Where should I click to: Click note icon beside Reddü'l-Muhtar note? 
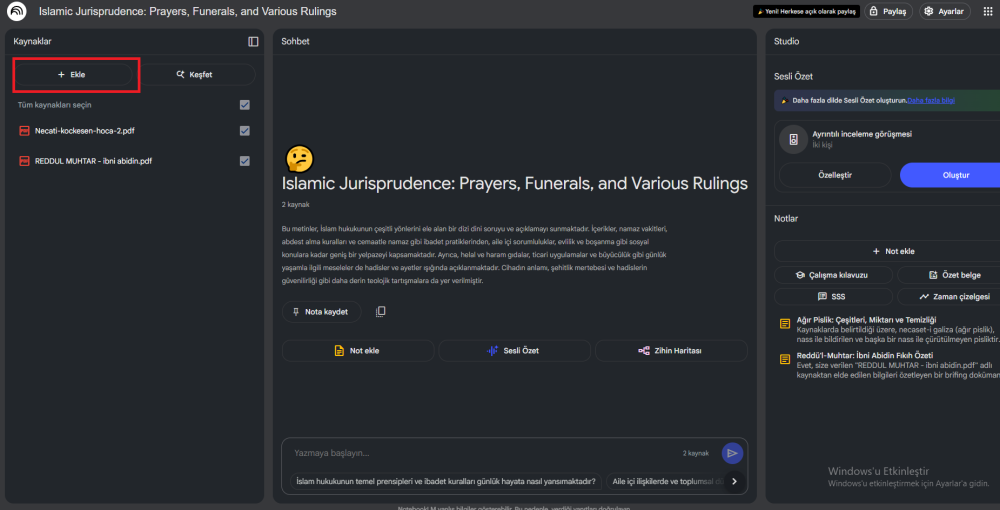[784, 359]
